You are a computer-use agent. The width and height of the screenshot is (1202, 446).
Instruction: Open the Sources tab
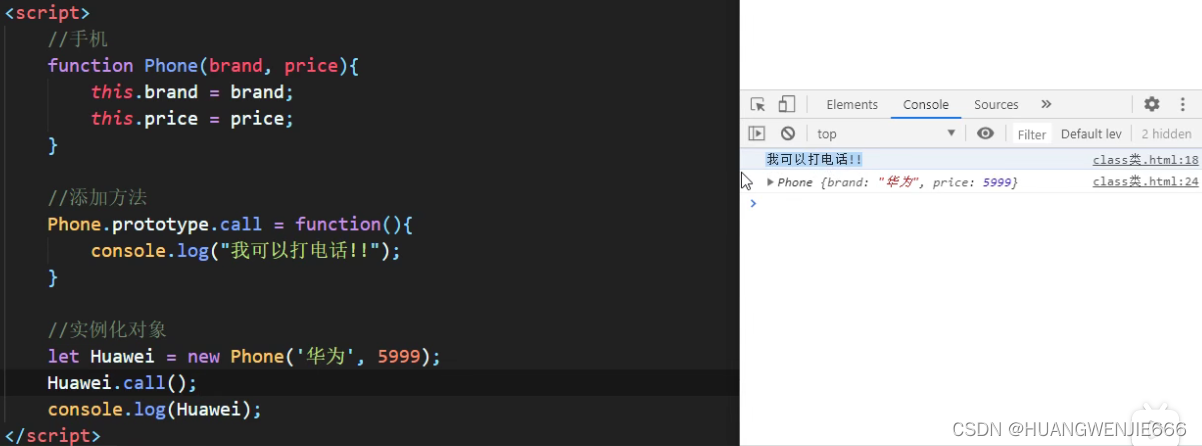click(996, 104)
